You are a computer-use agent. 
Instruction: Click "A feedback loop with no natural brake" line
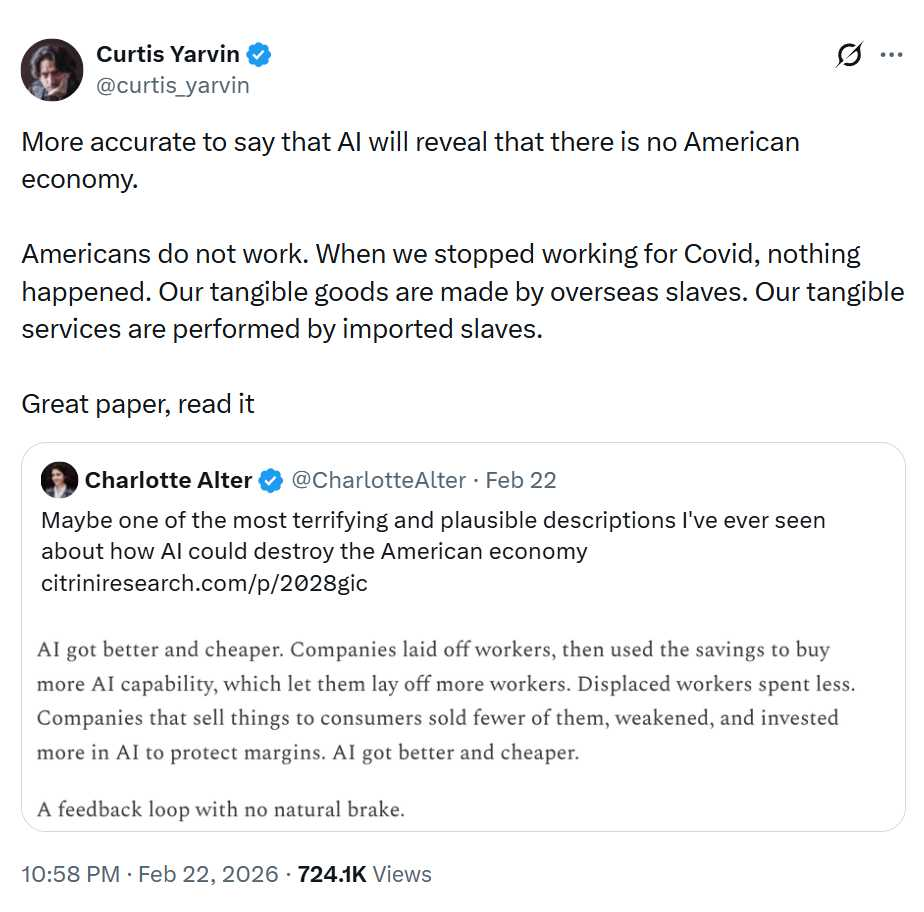point(221,809)
